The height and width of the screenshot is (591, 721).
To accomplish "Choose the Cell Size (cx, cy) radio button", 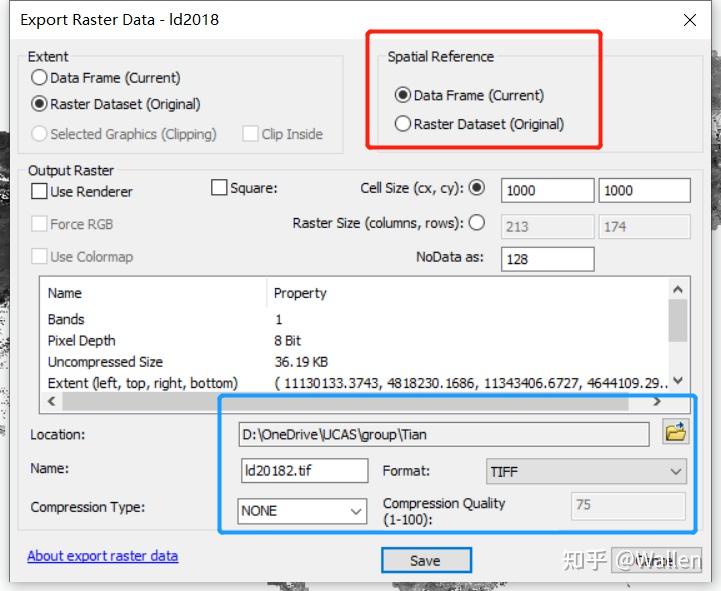I will pos(477,187).
